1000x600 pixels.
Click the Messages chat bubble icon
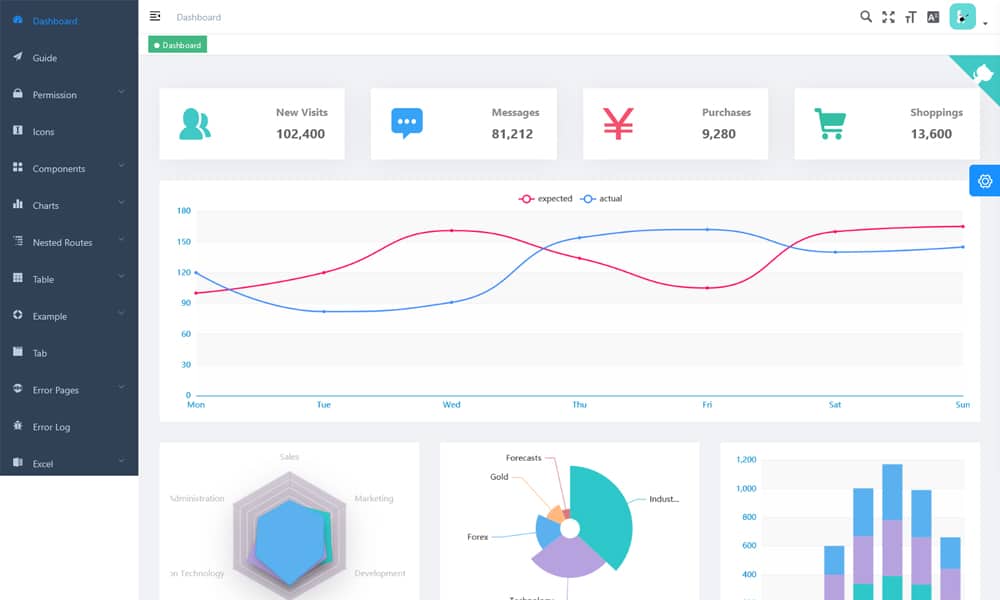pos(407,124)
